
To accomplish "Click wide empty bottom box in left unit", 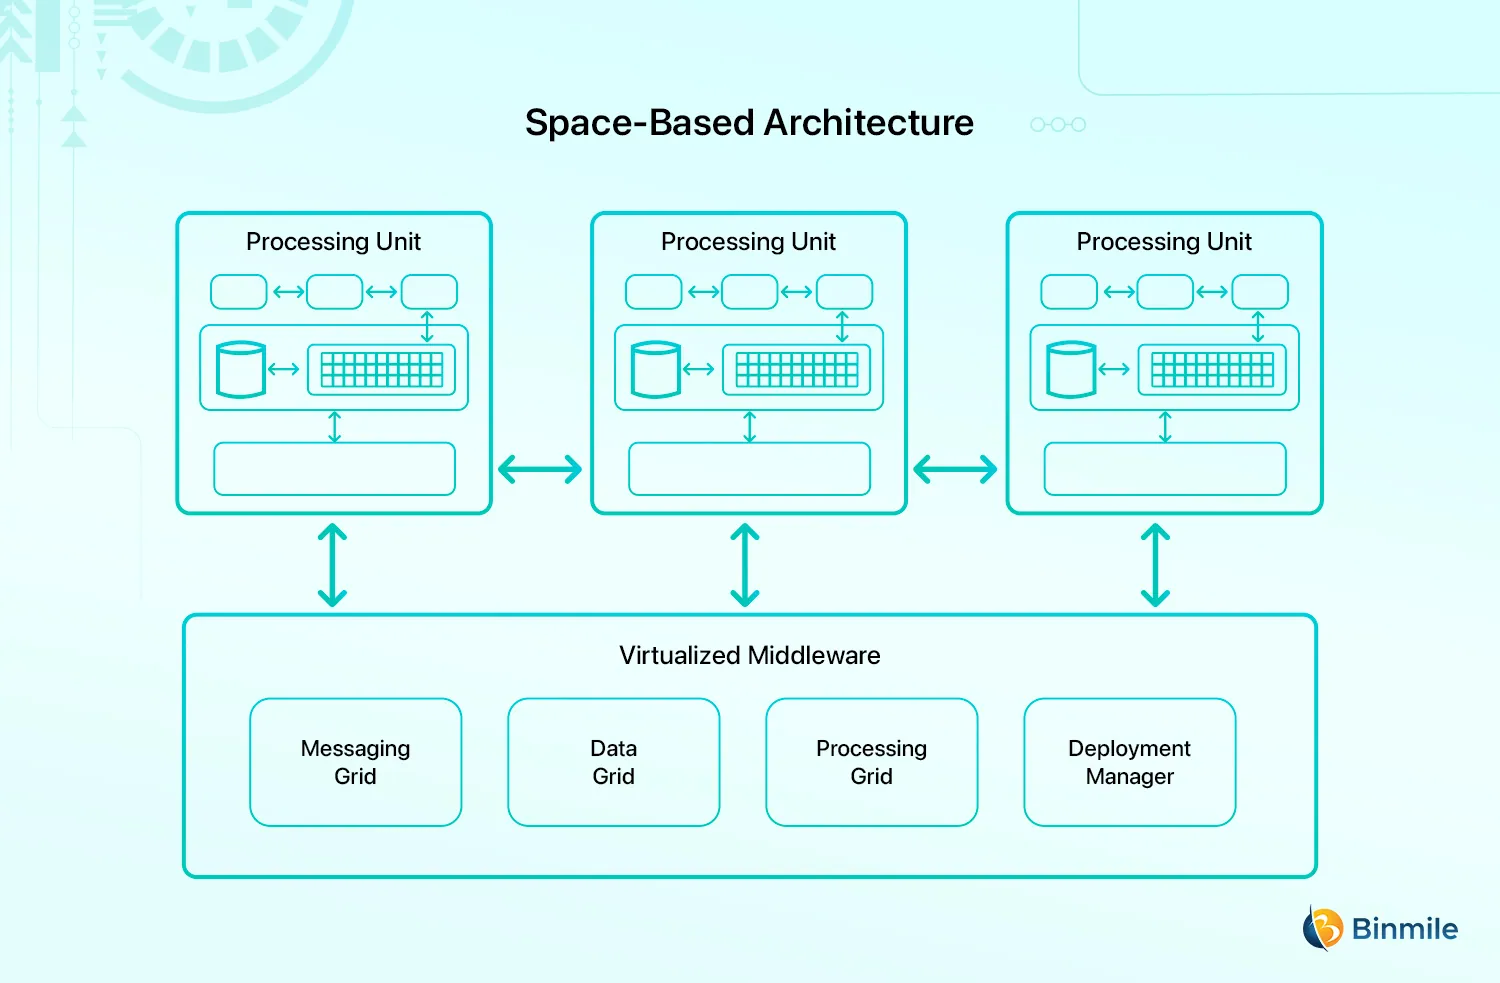I will point(334,469).
